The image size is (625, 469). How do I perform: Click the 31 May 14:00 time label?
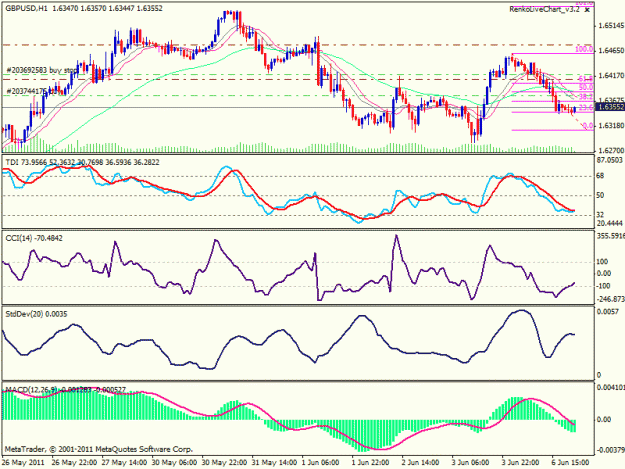click(275, 463)
